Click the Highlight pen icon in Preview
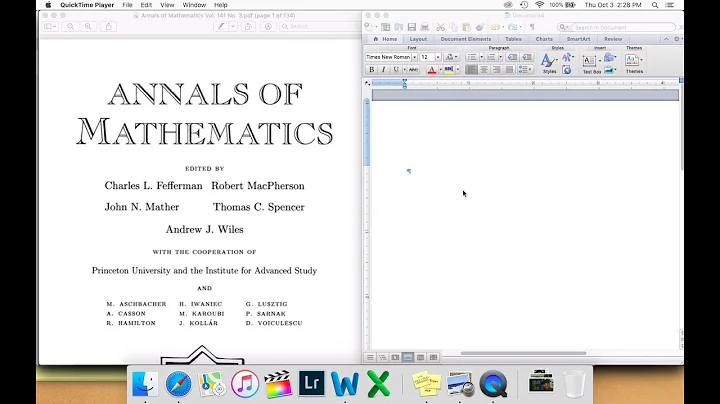 point(221,27)
